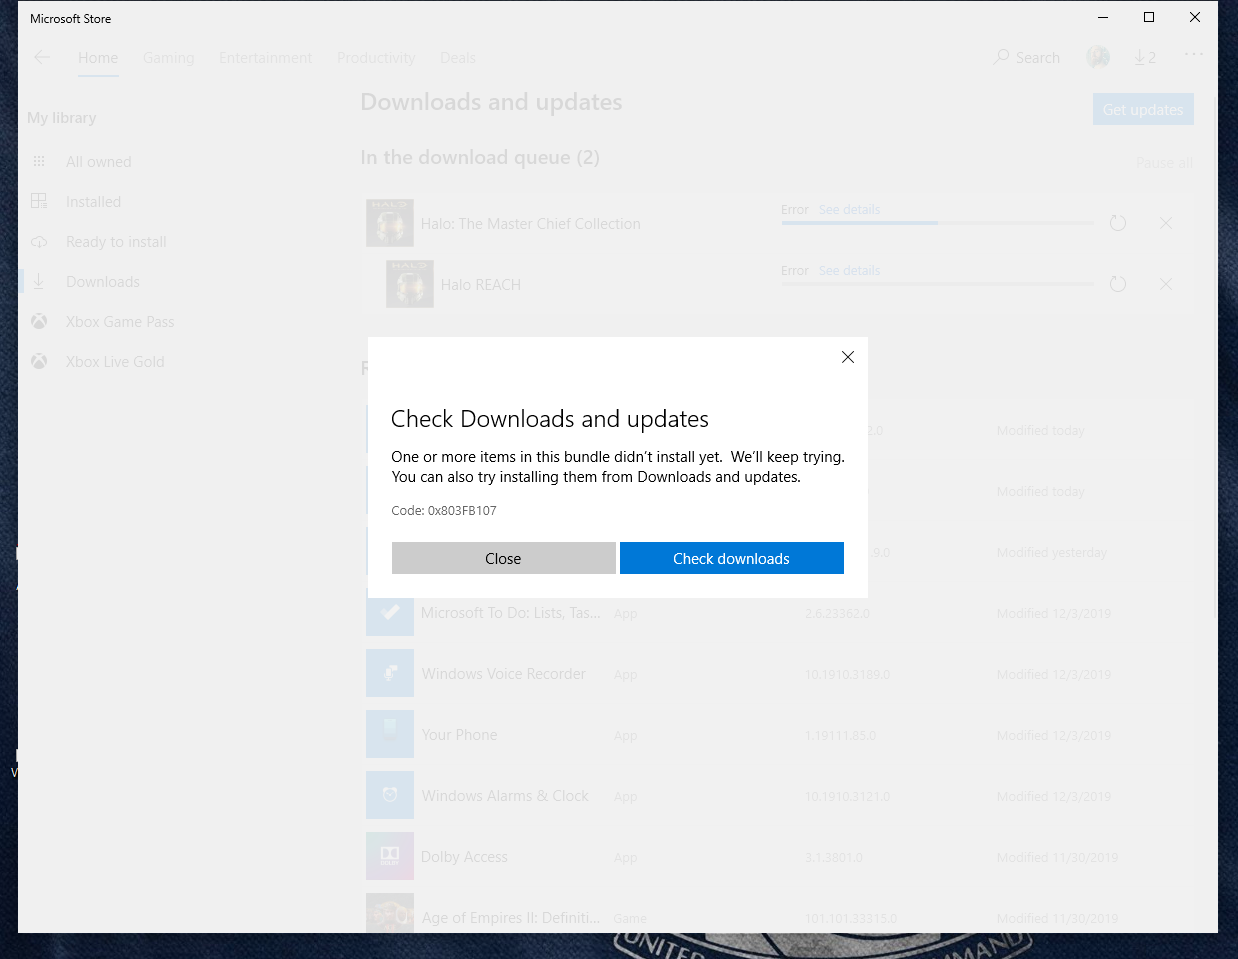Screen dimensions: 1238x959
Task: Open the Search box
Action: (1026, 58)
